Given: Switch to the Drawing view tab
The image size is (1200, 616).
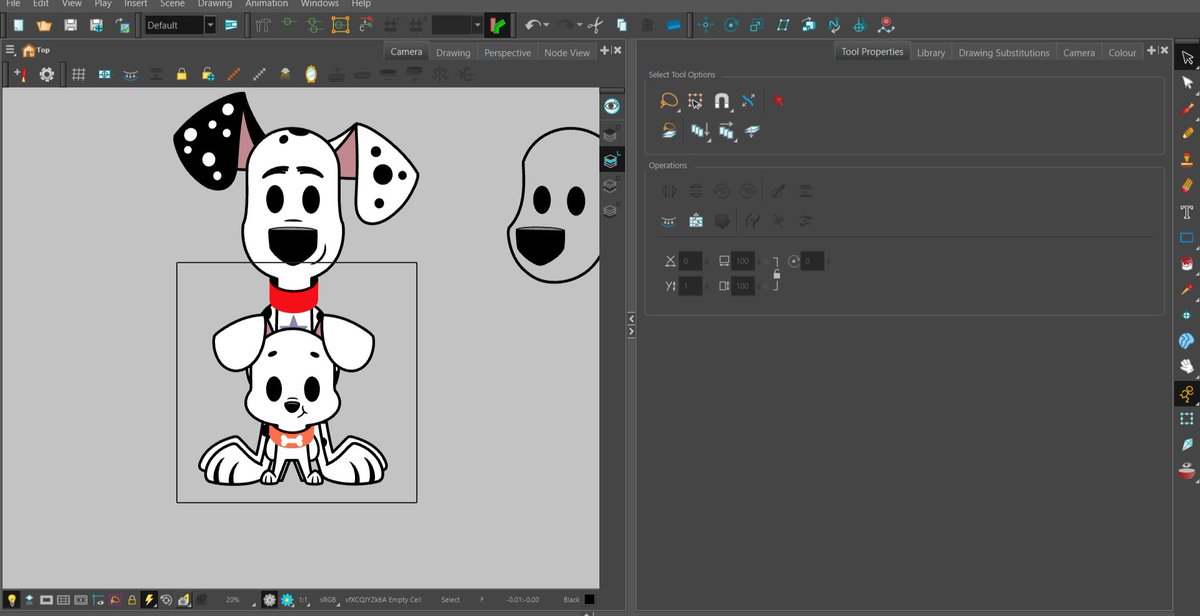Looking at the screenshot, I should [x=453, y=52].
